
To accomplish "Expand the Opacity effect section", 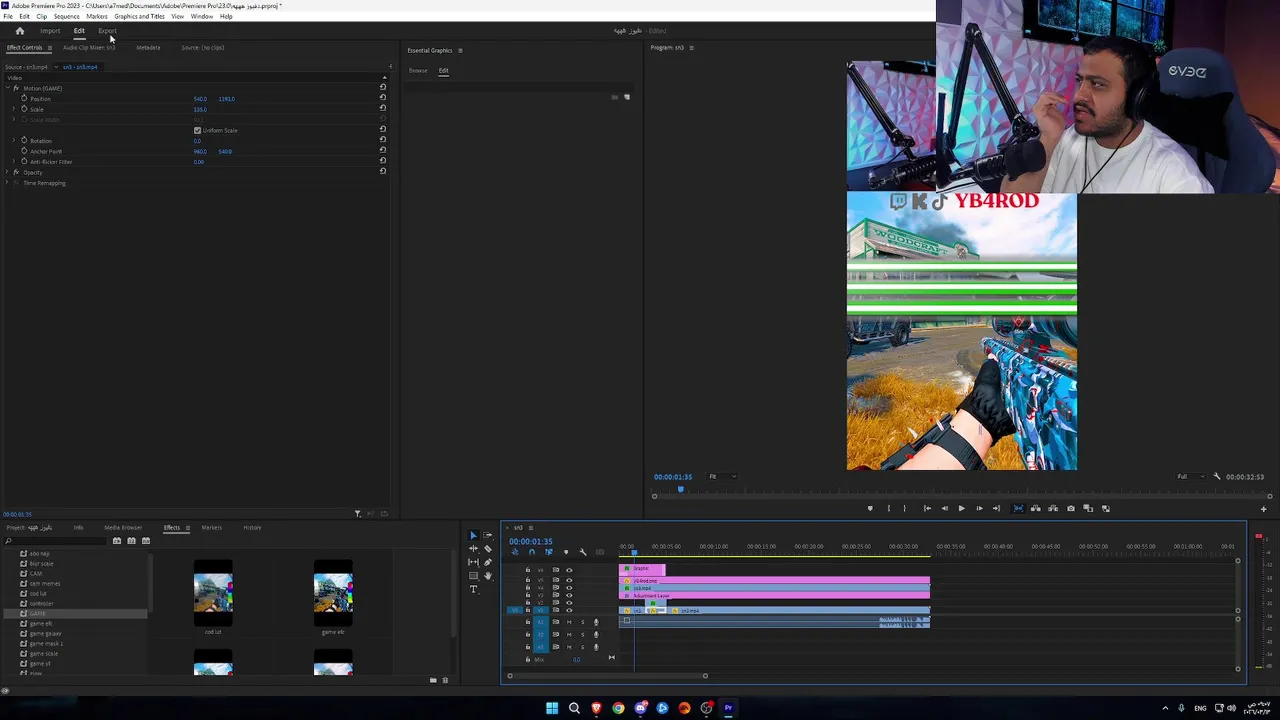I will tap(7, 172).
